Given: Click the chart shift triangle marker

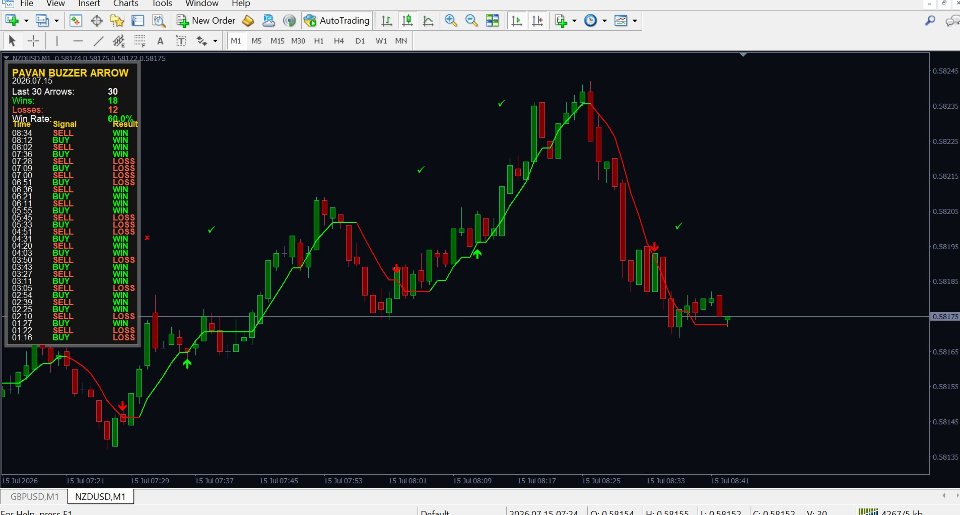Looking at the screenshot, I should pos(743,55).
